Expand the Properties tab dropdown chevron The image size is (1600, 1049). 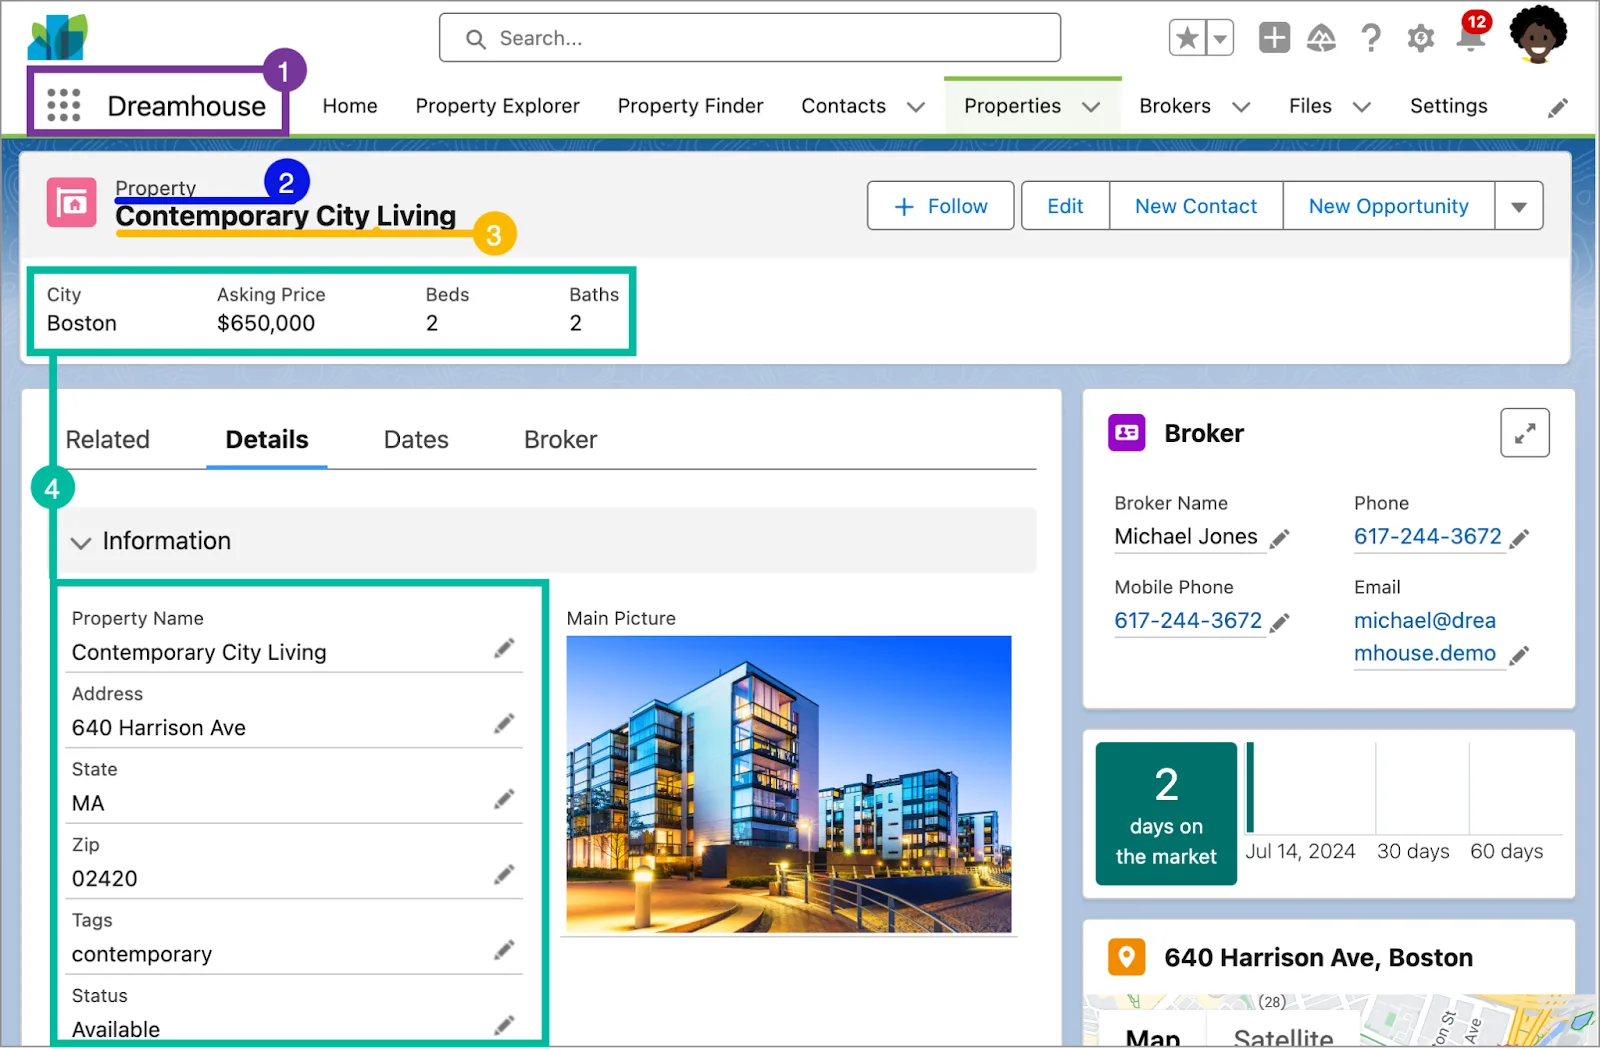[1091, 107]
